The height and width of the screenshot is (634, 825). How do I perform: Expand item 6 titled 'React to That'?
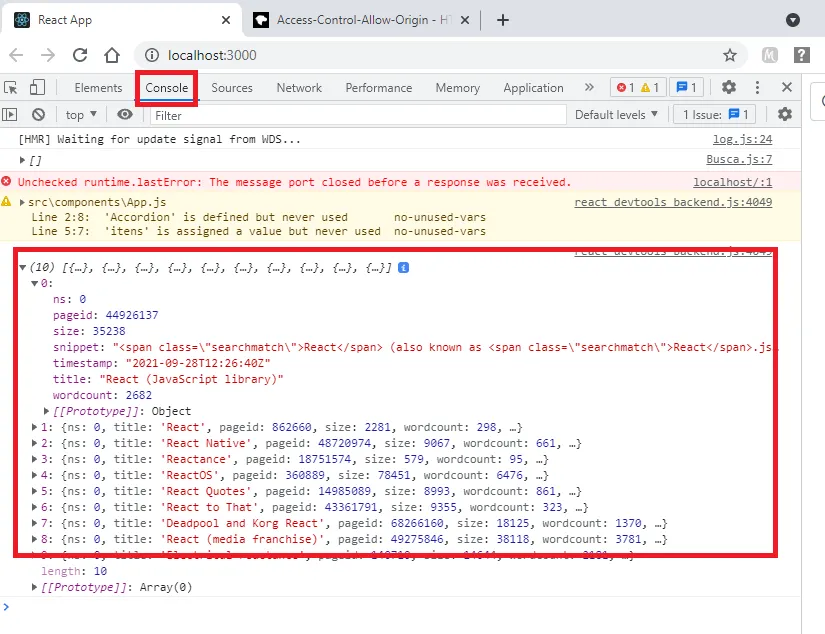pyautogui.click(x=34, y=507)
